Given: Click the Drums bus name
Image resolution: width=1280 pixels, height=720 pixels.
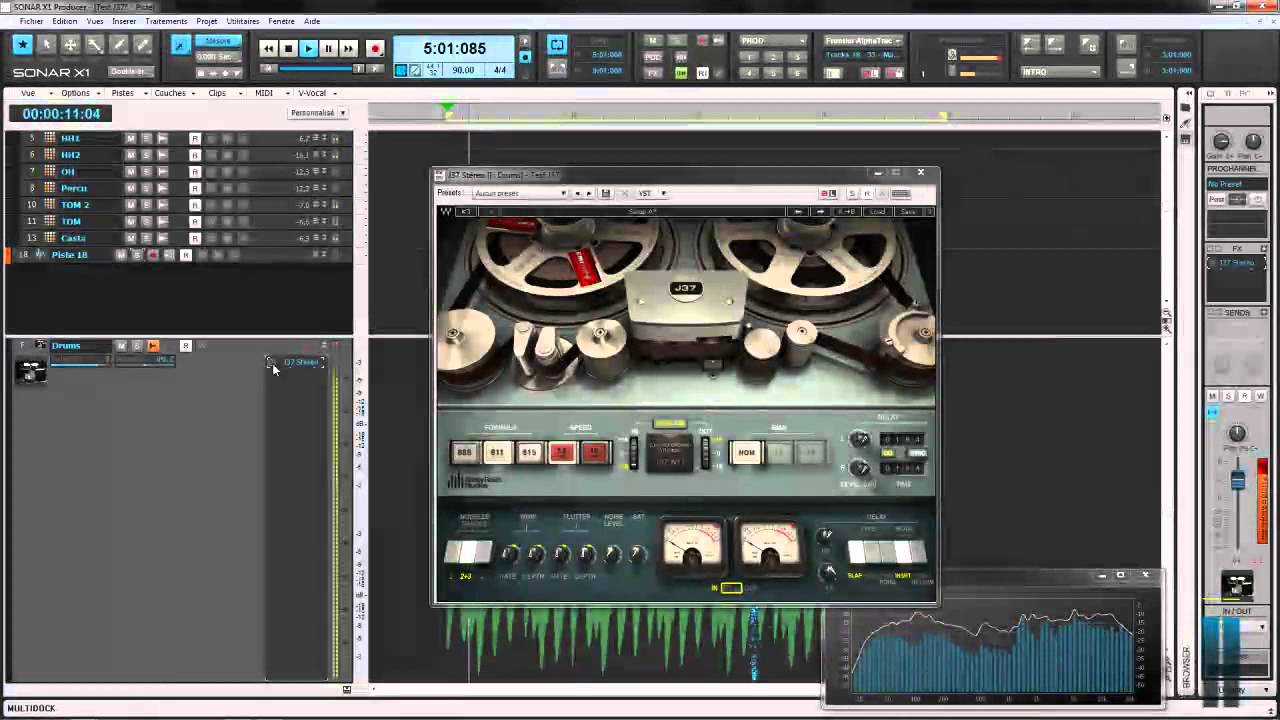Looking at the screenshot, I should pyautogui.click(x=66, y=346).
